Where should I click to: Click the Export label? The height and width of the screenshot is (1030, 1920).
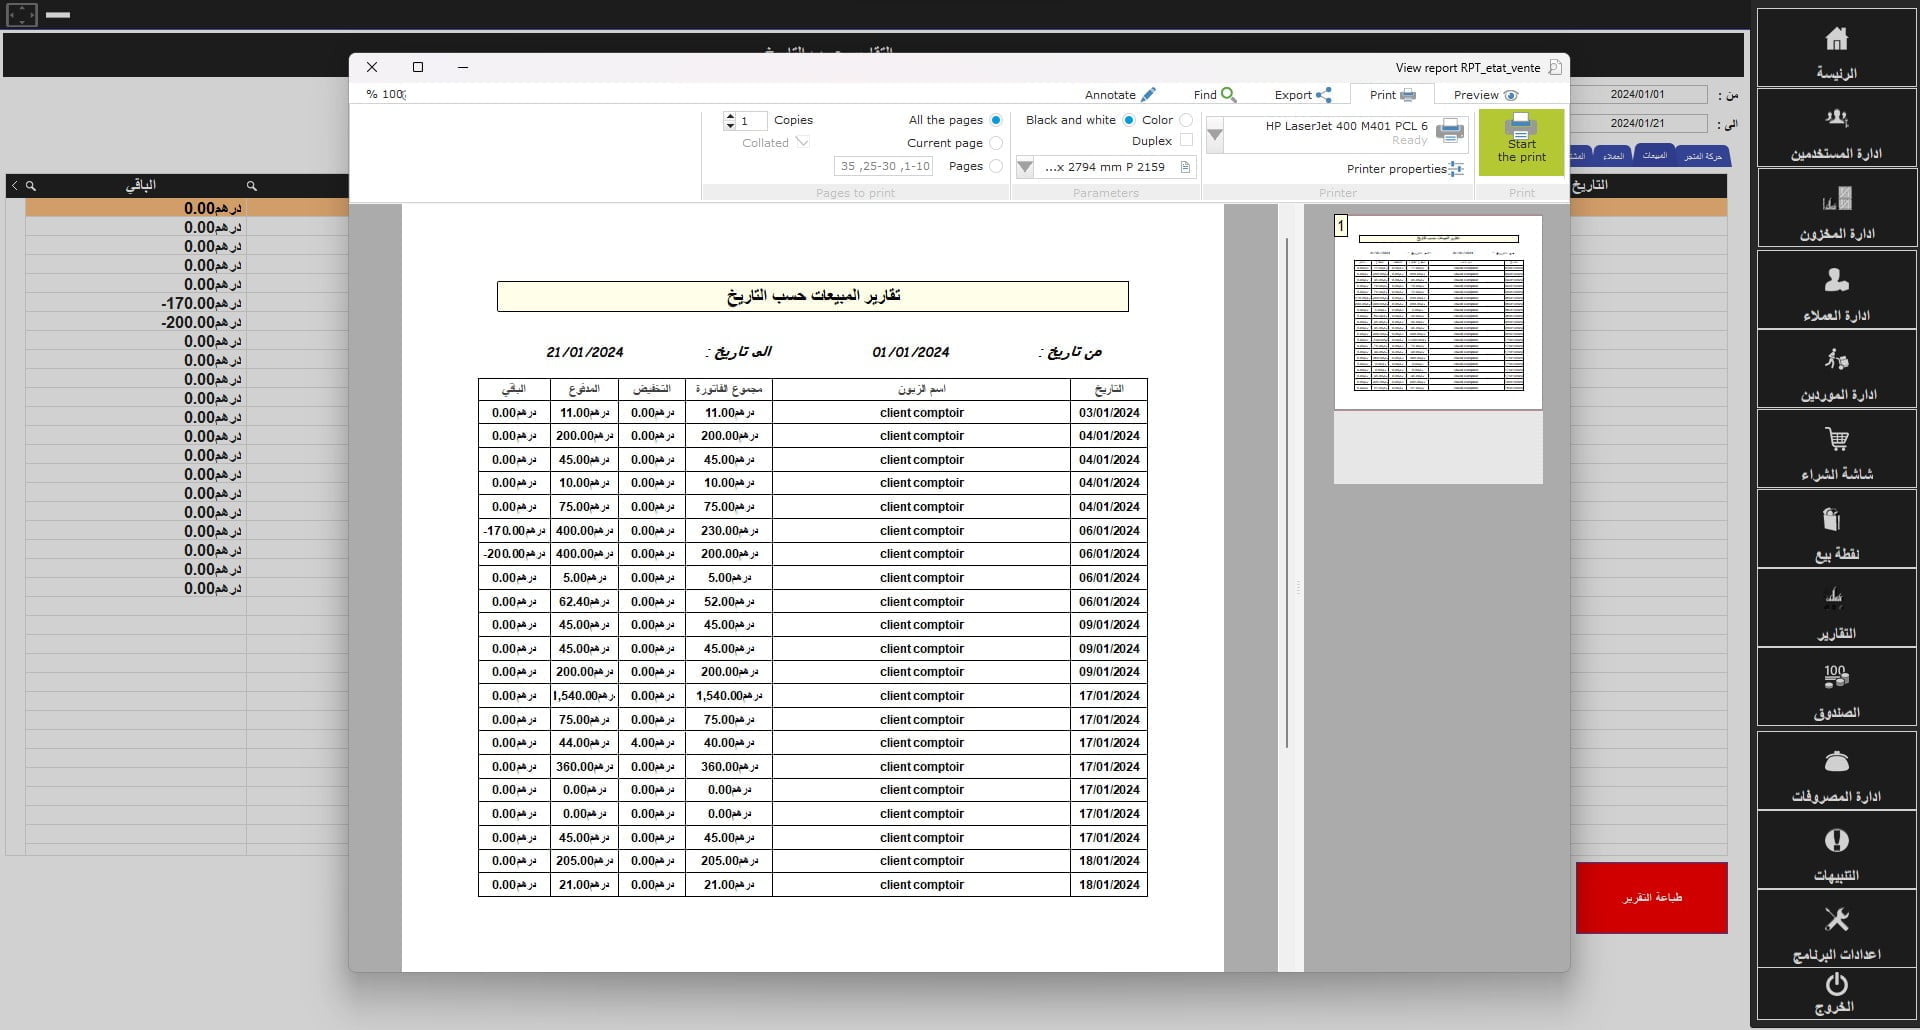[1293, 95]
